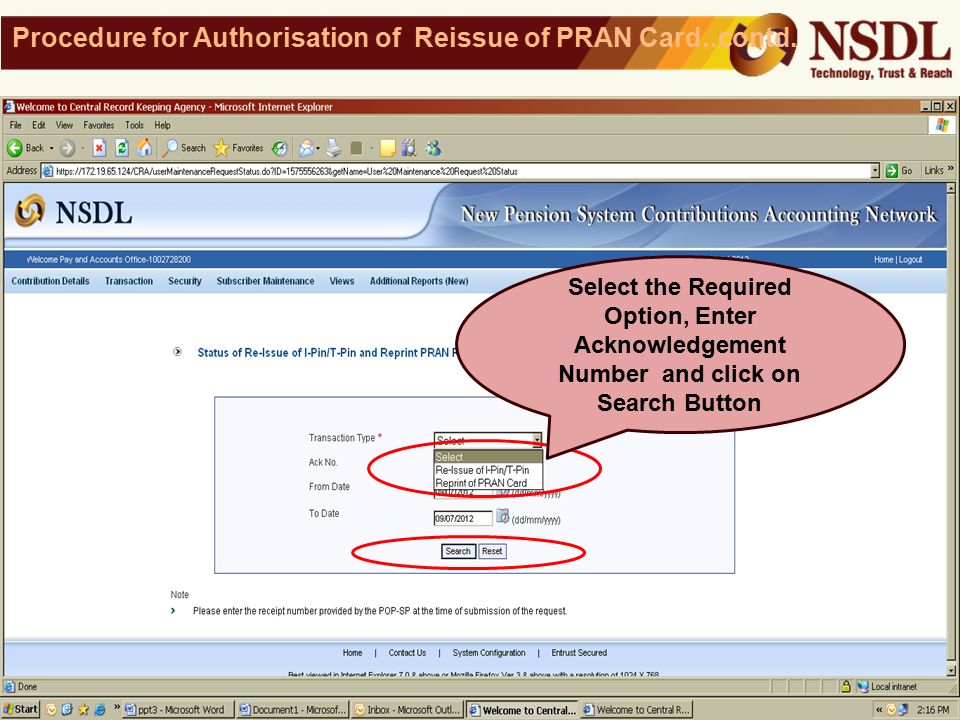Click the Search magnifier toolbar icon
Image resolution: width=960 pixels, height=720 pixels.
point(170,148)
